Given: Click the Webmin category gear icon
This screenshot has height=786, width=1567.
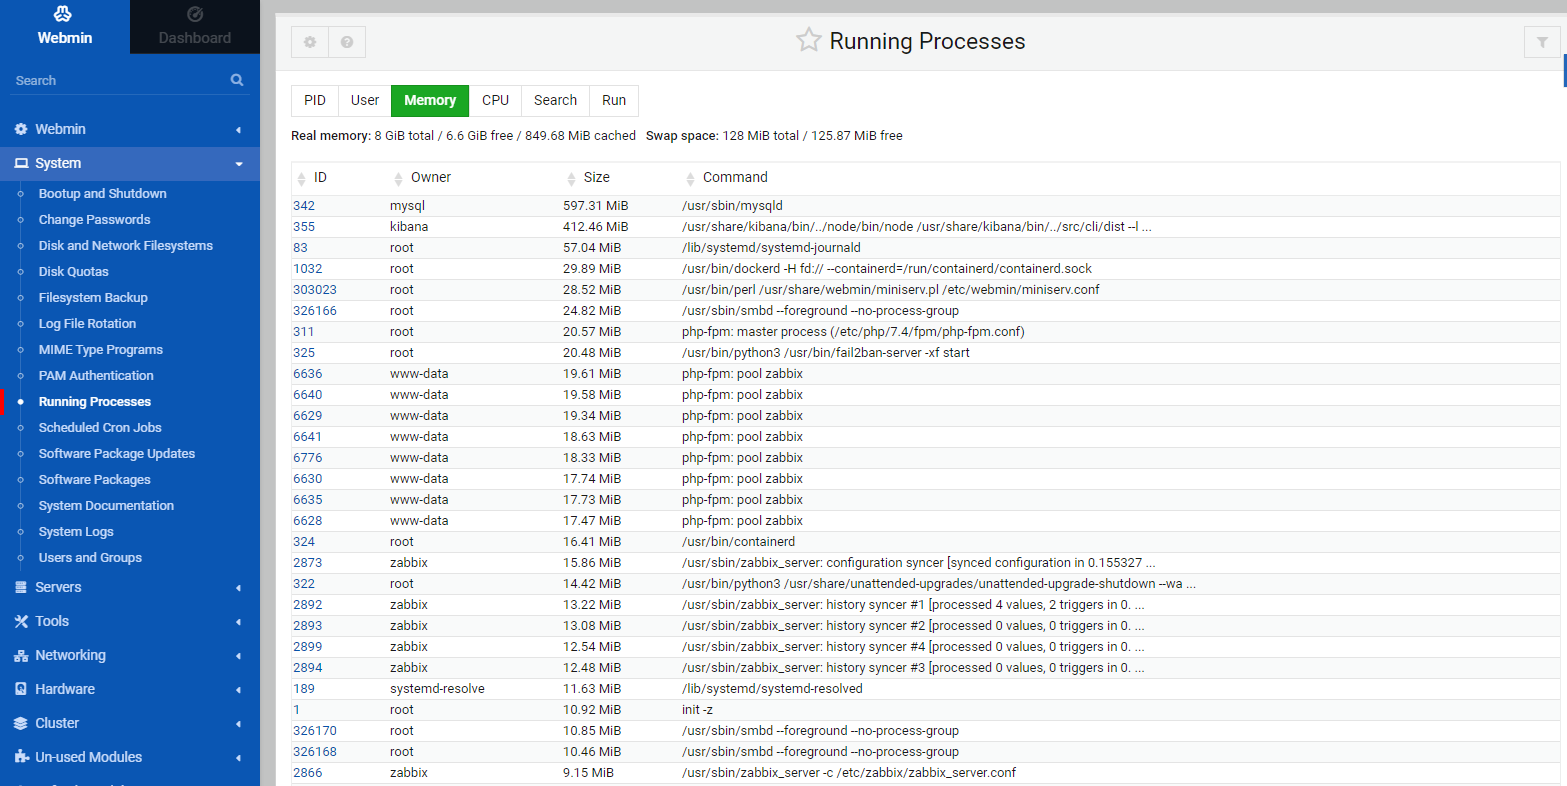Looking at the screenshot, I should pos(21,129).
